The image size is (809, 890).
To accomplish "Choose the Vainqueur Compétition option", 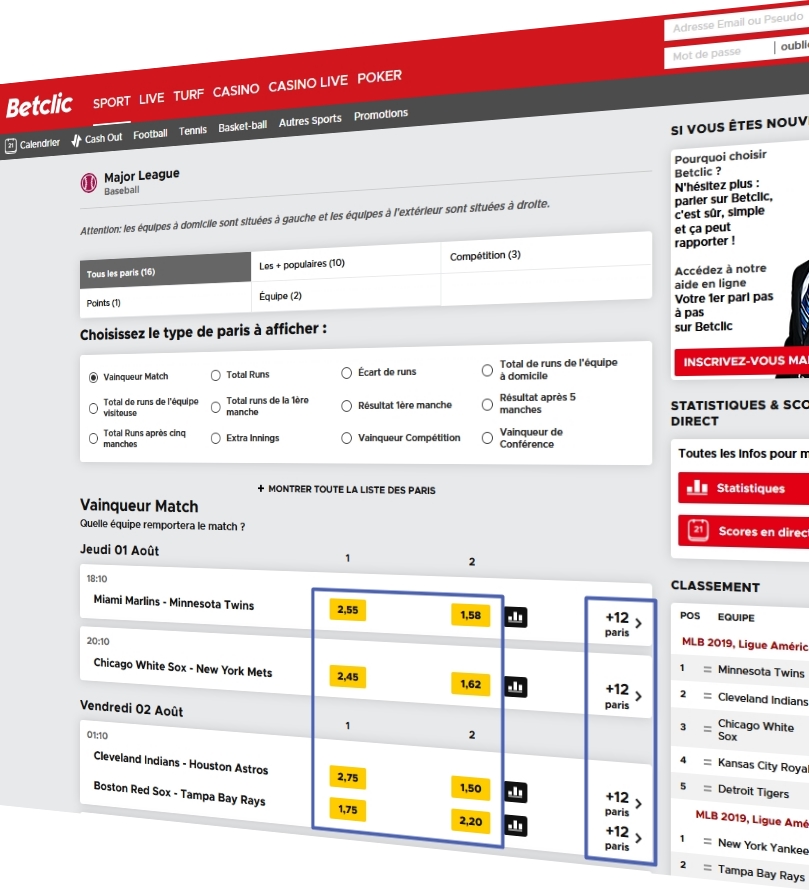I will (346, 438).
